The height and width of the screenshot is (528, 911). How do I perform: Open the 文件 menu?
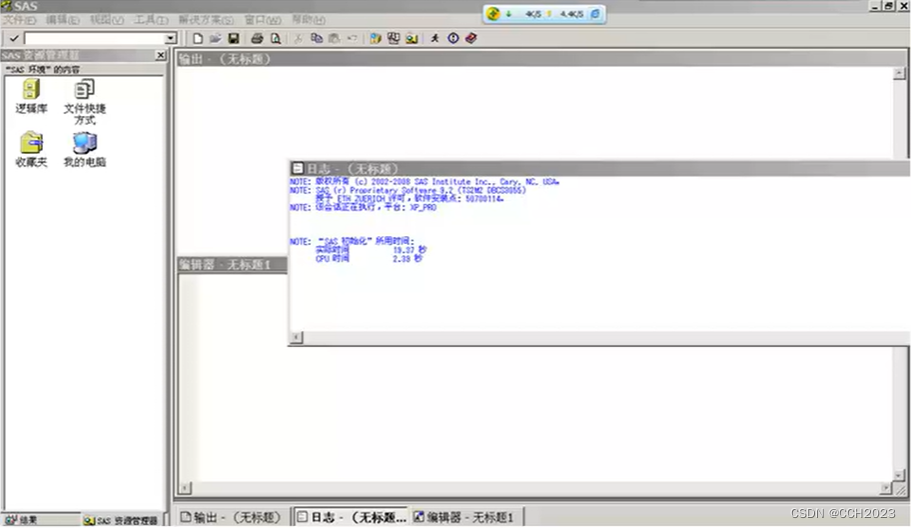point(19,20)
